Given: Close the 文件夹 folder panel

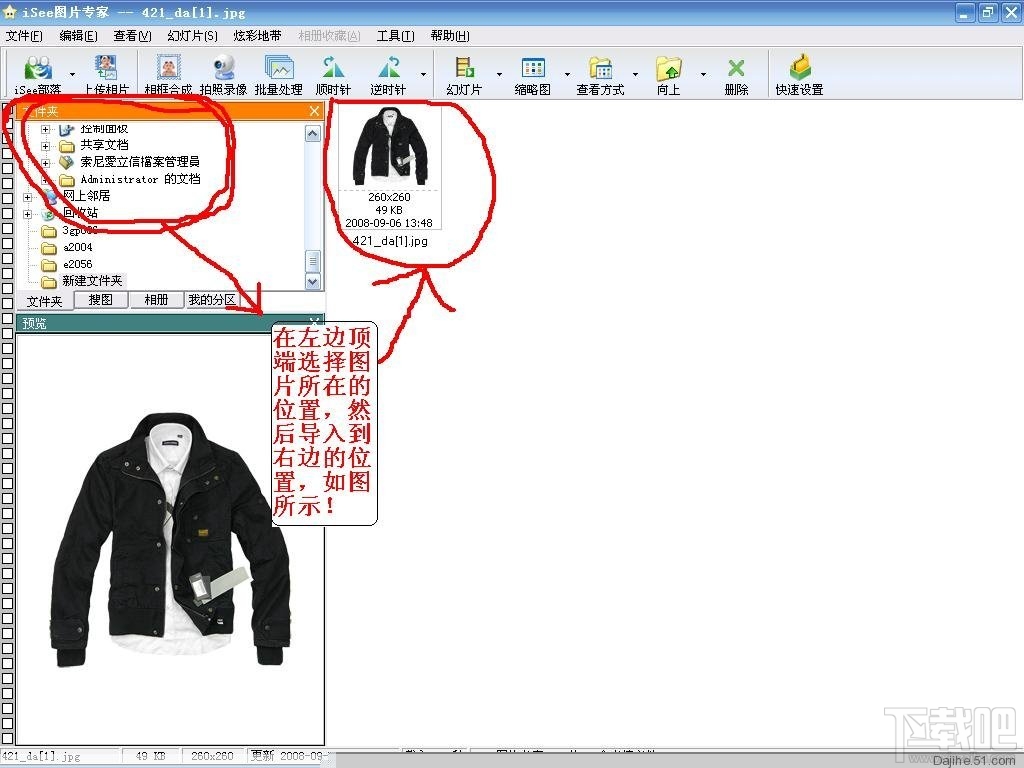Looking at the screenshot, I should 314,111.
